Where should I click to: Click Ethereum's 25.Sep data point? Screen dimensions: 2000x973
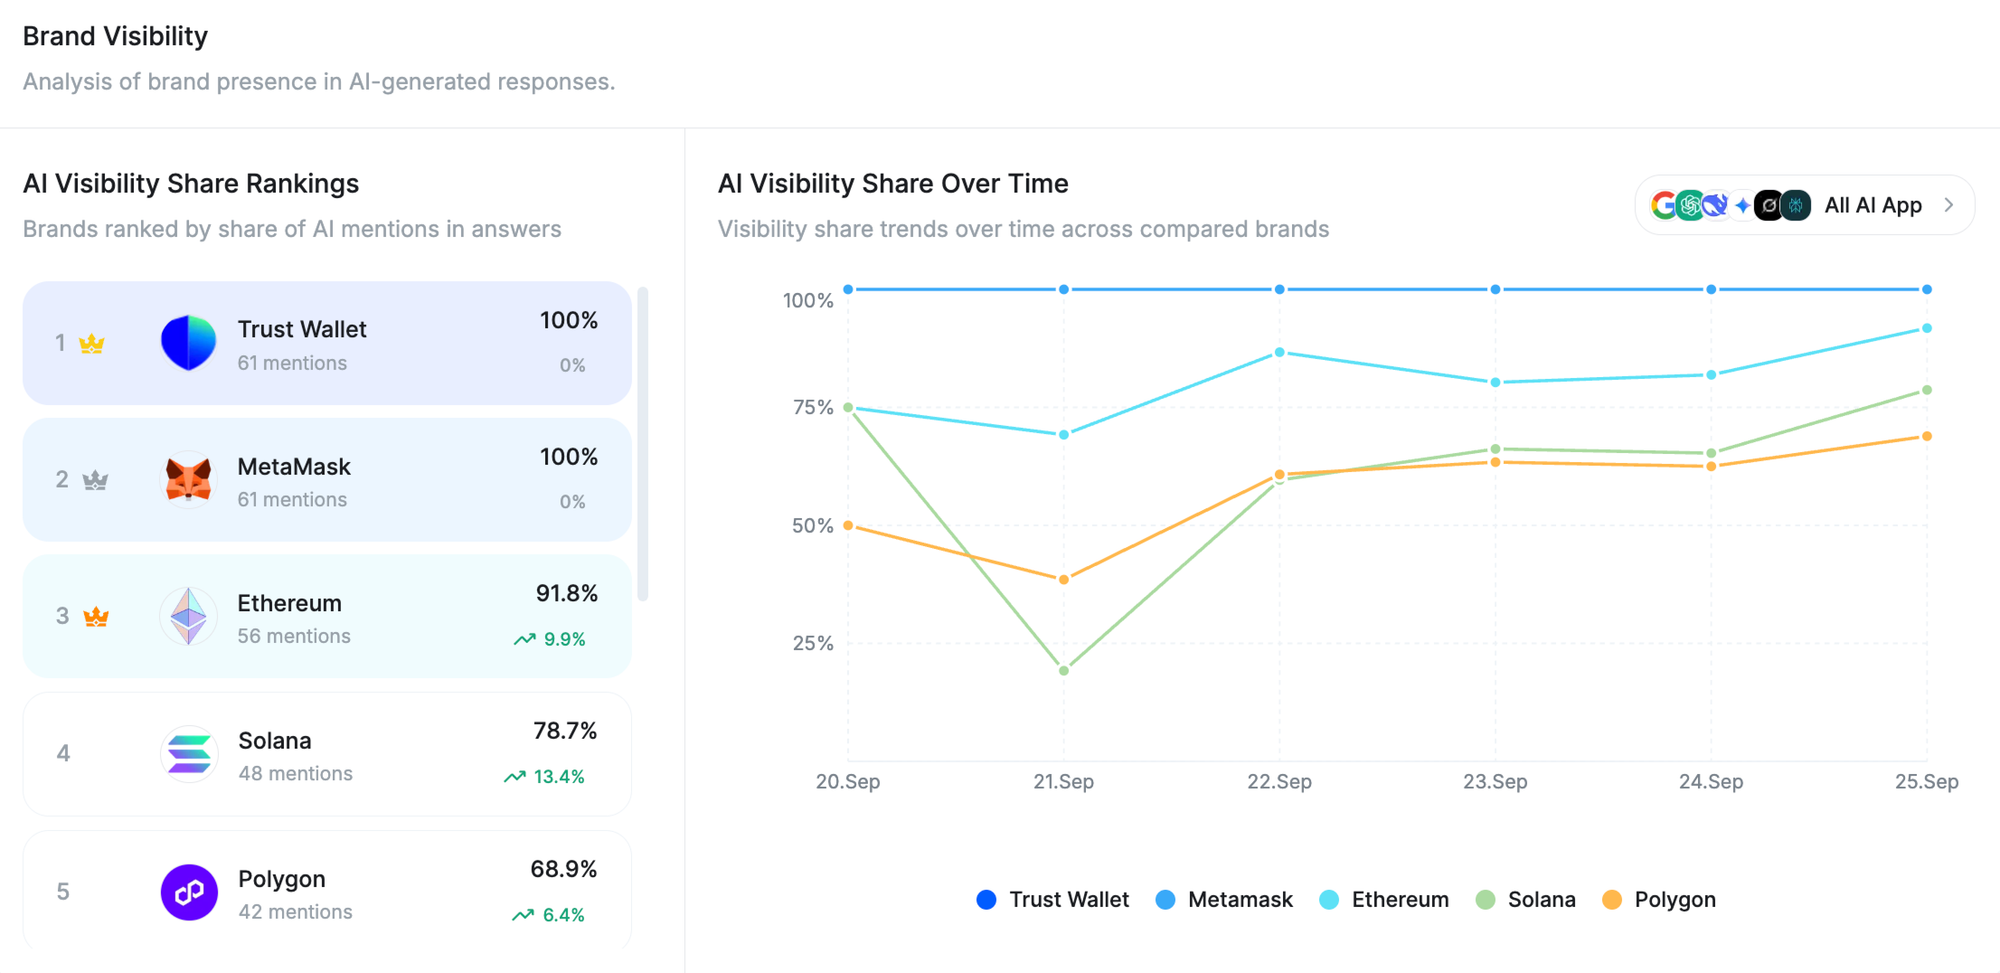coord(1927,328)
